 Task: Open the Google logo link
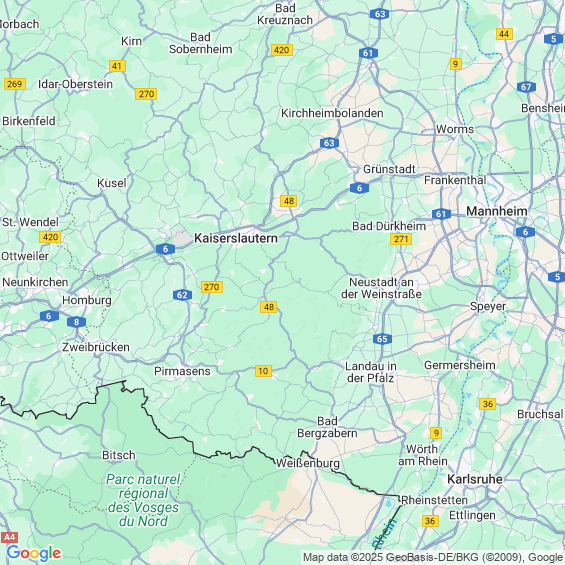click(34, 553)
